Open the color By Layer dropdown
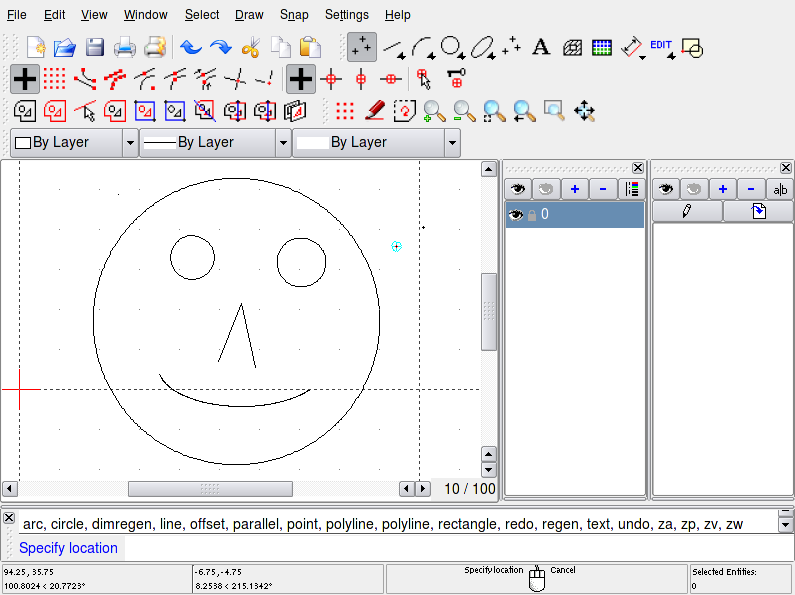 [x=74, y=142]
